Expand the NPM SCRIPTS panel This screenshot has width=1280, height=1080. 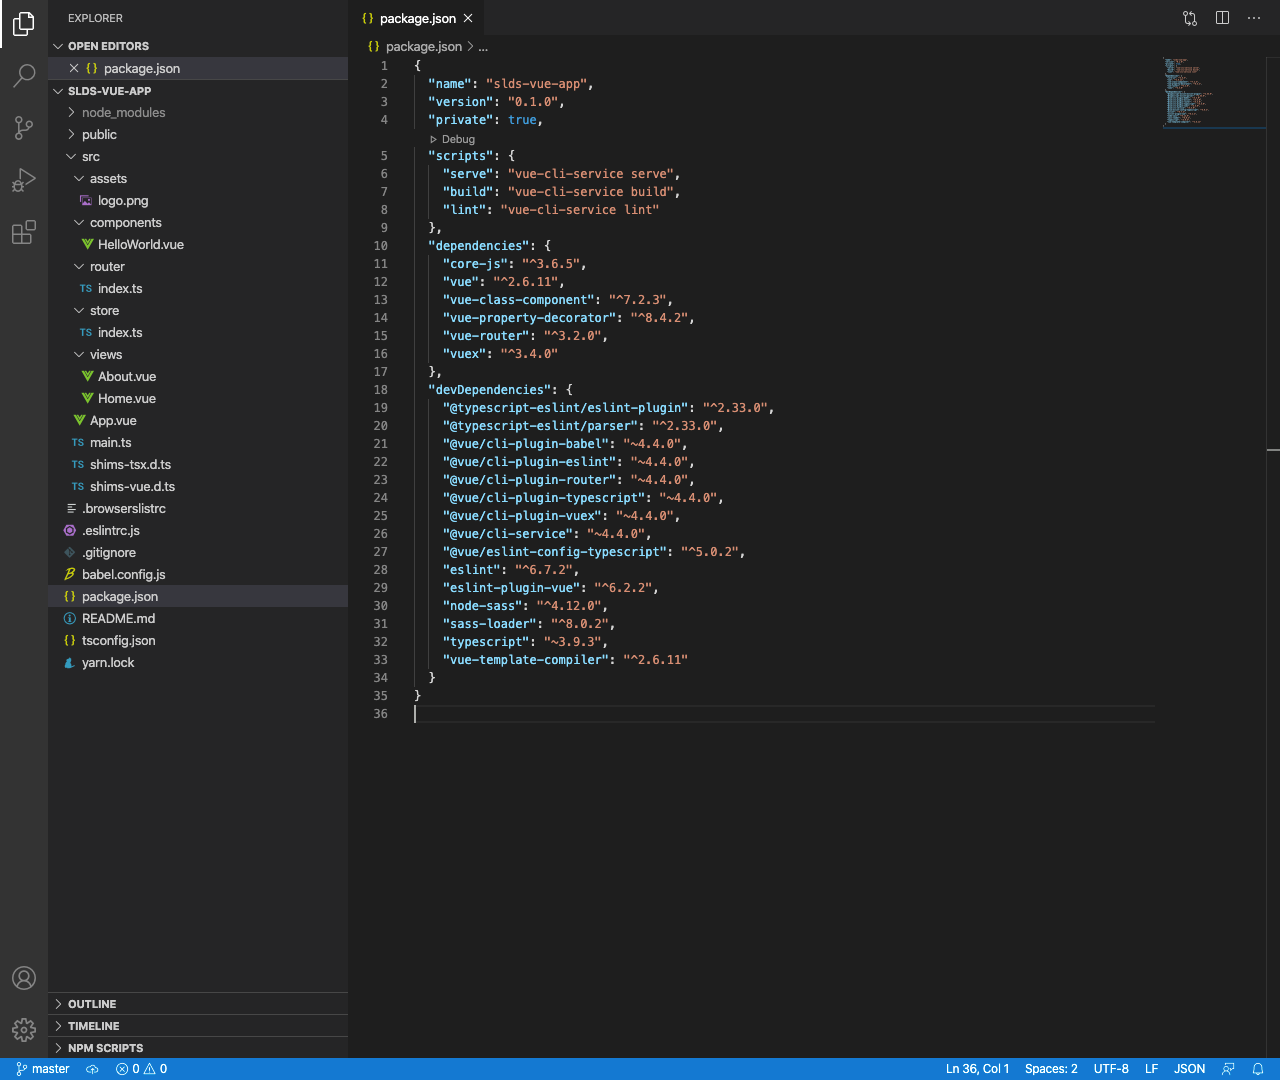[105, 1048]
